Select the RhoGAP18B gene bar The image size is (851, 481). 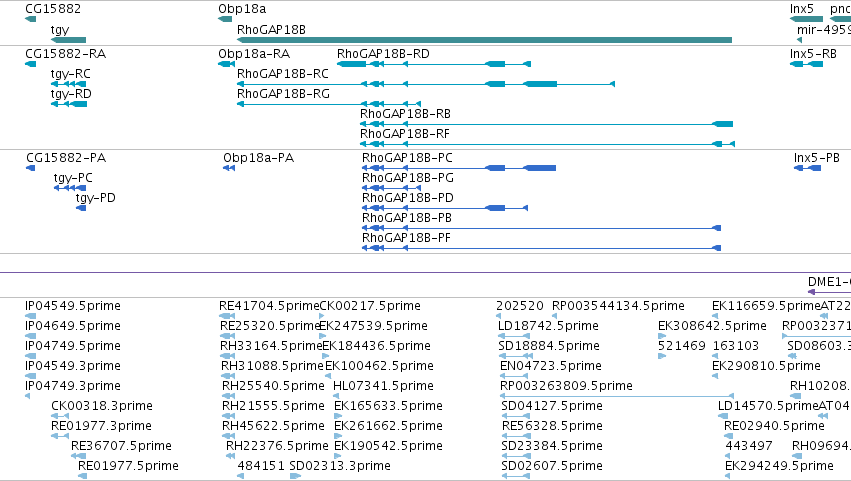pyautogui.click(x=485, y=40)
